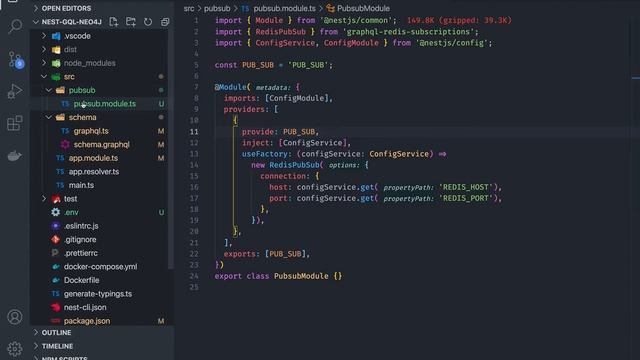Open docker-compose.yml file
640x360 pixels.
tap(100, 267)
